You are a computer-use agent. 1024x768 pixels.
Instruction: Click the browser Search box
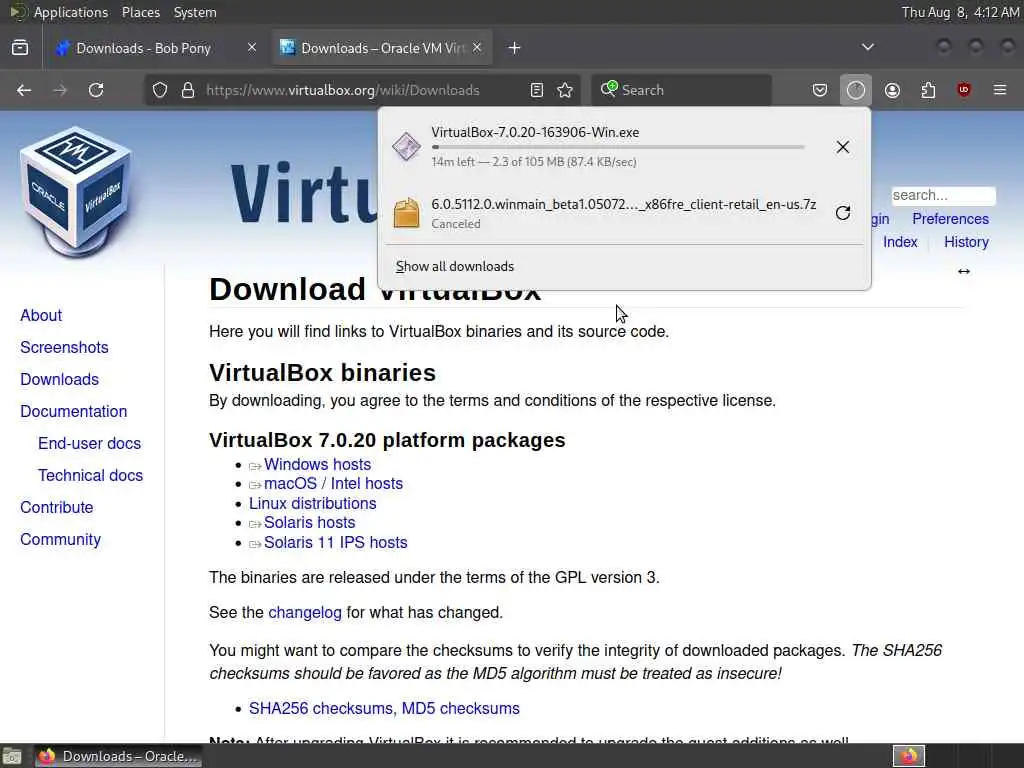[x=681, y=90]
